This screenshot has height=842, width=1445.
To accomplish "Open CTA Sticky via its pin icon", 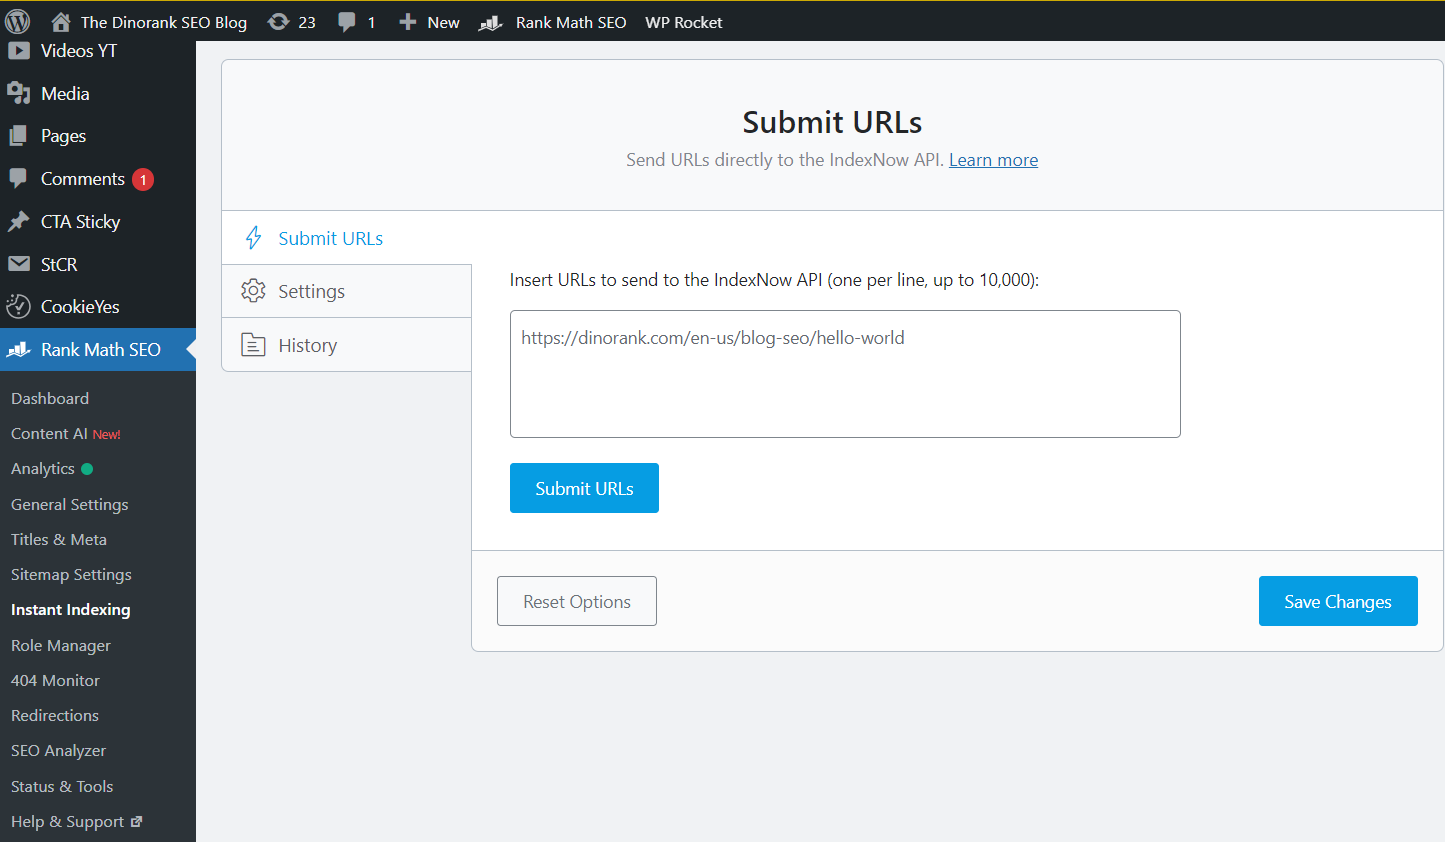I will pyautogui.click(x=20, y=221).
